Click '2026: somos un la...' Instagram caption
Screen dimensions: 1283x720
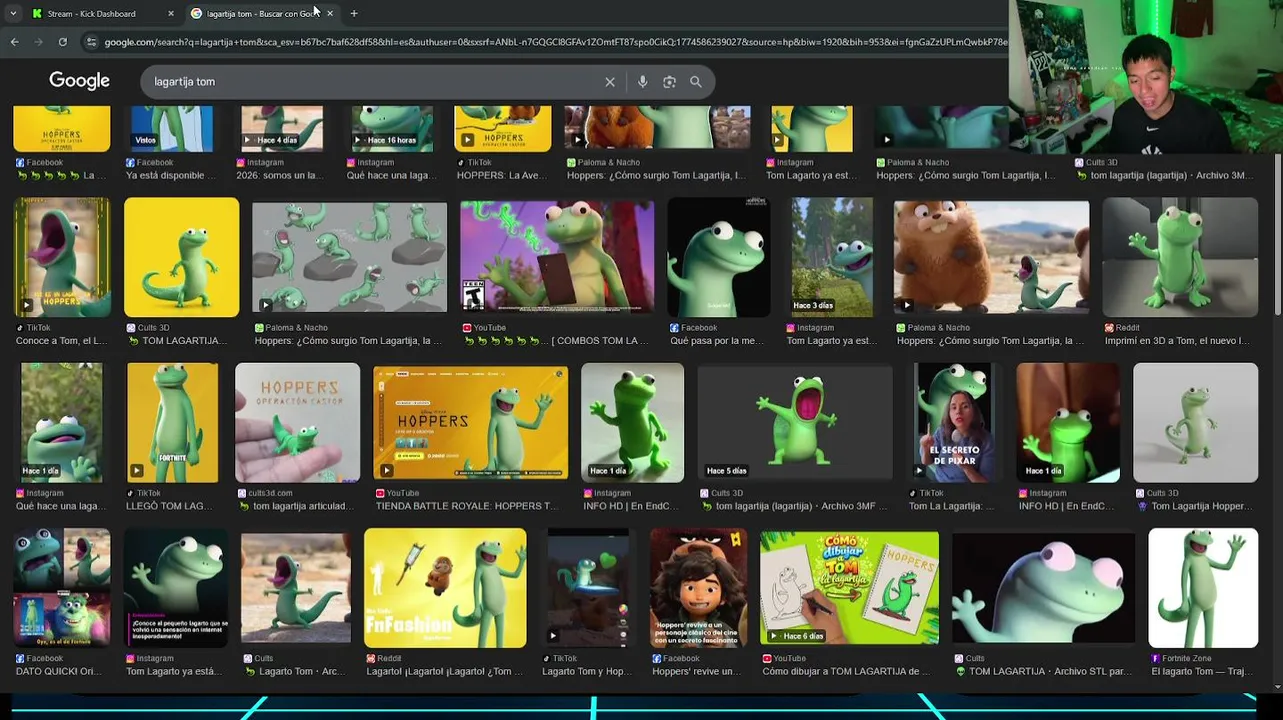point(282,175)
